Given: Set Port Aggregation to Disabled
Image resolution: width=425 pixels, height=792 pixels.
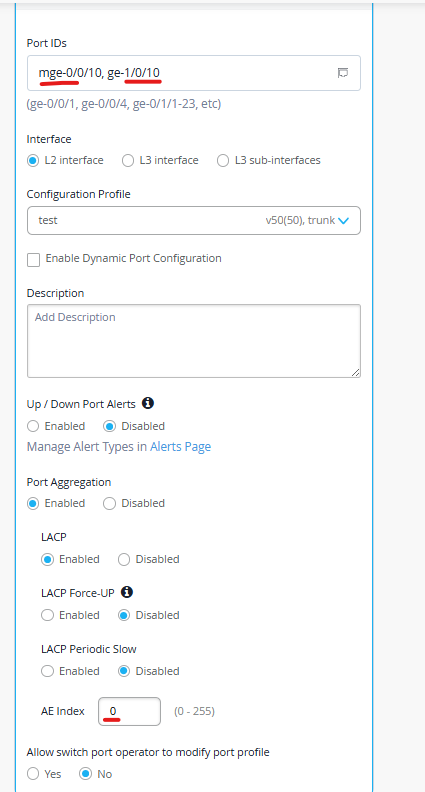Looking at the screenshot, I should tap(109, 504).
